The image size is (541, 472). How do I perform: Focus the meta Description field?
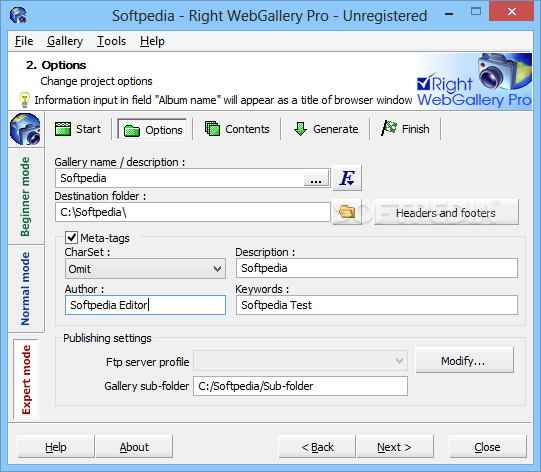point(377,268)
